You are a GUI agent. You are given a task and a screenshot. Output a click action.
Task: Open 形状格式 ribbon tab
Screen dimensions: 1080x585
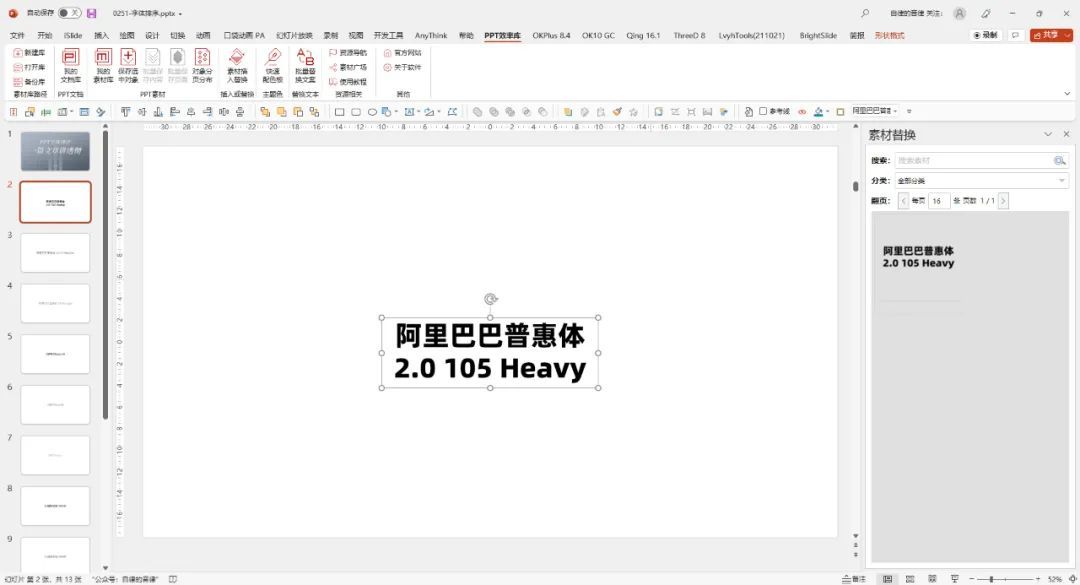pyautogui.click(x=889, y=35)
